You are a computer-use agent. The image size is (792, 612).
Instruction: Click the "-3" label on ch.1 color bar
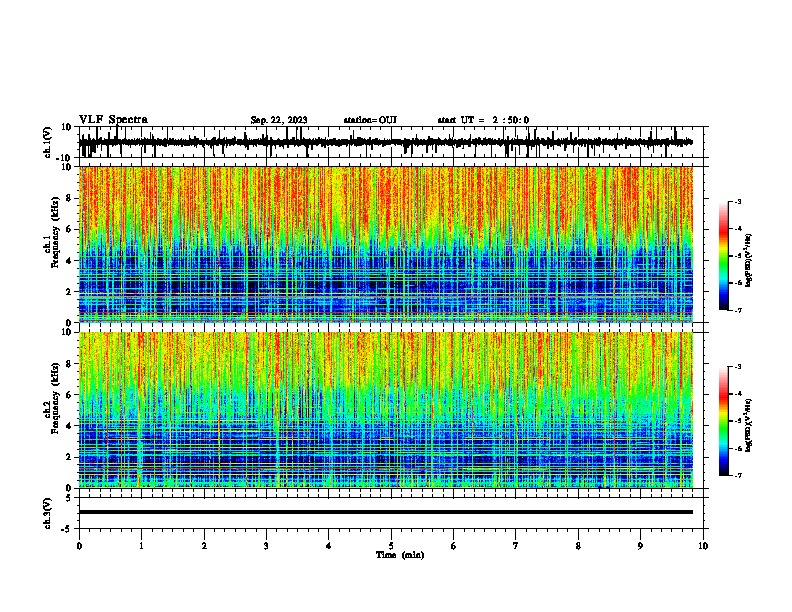(737, 201)
